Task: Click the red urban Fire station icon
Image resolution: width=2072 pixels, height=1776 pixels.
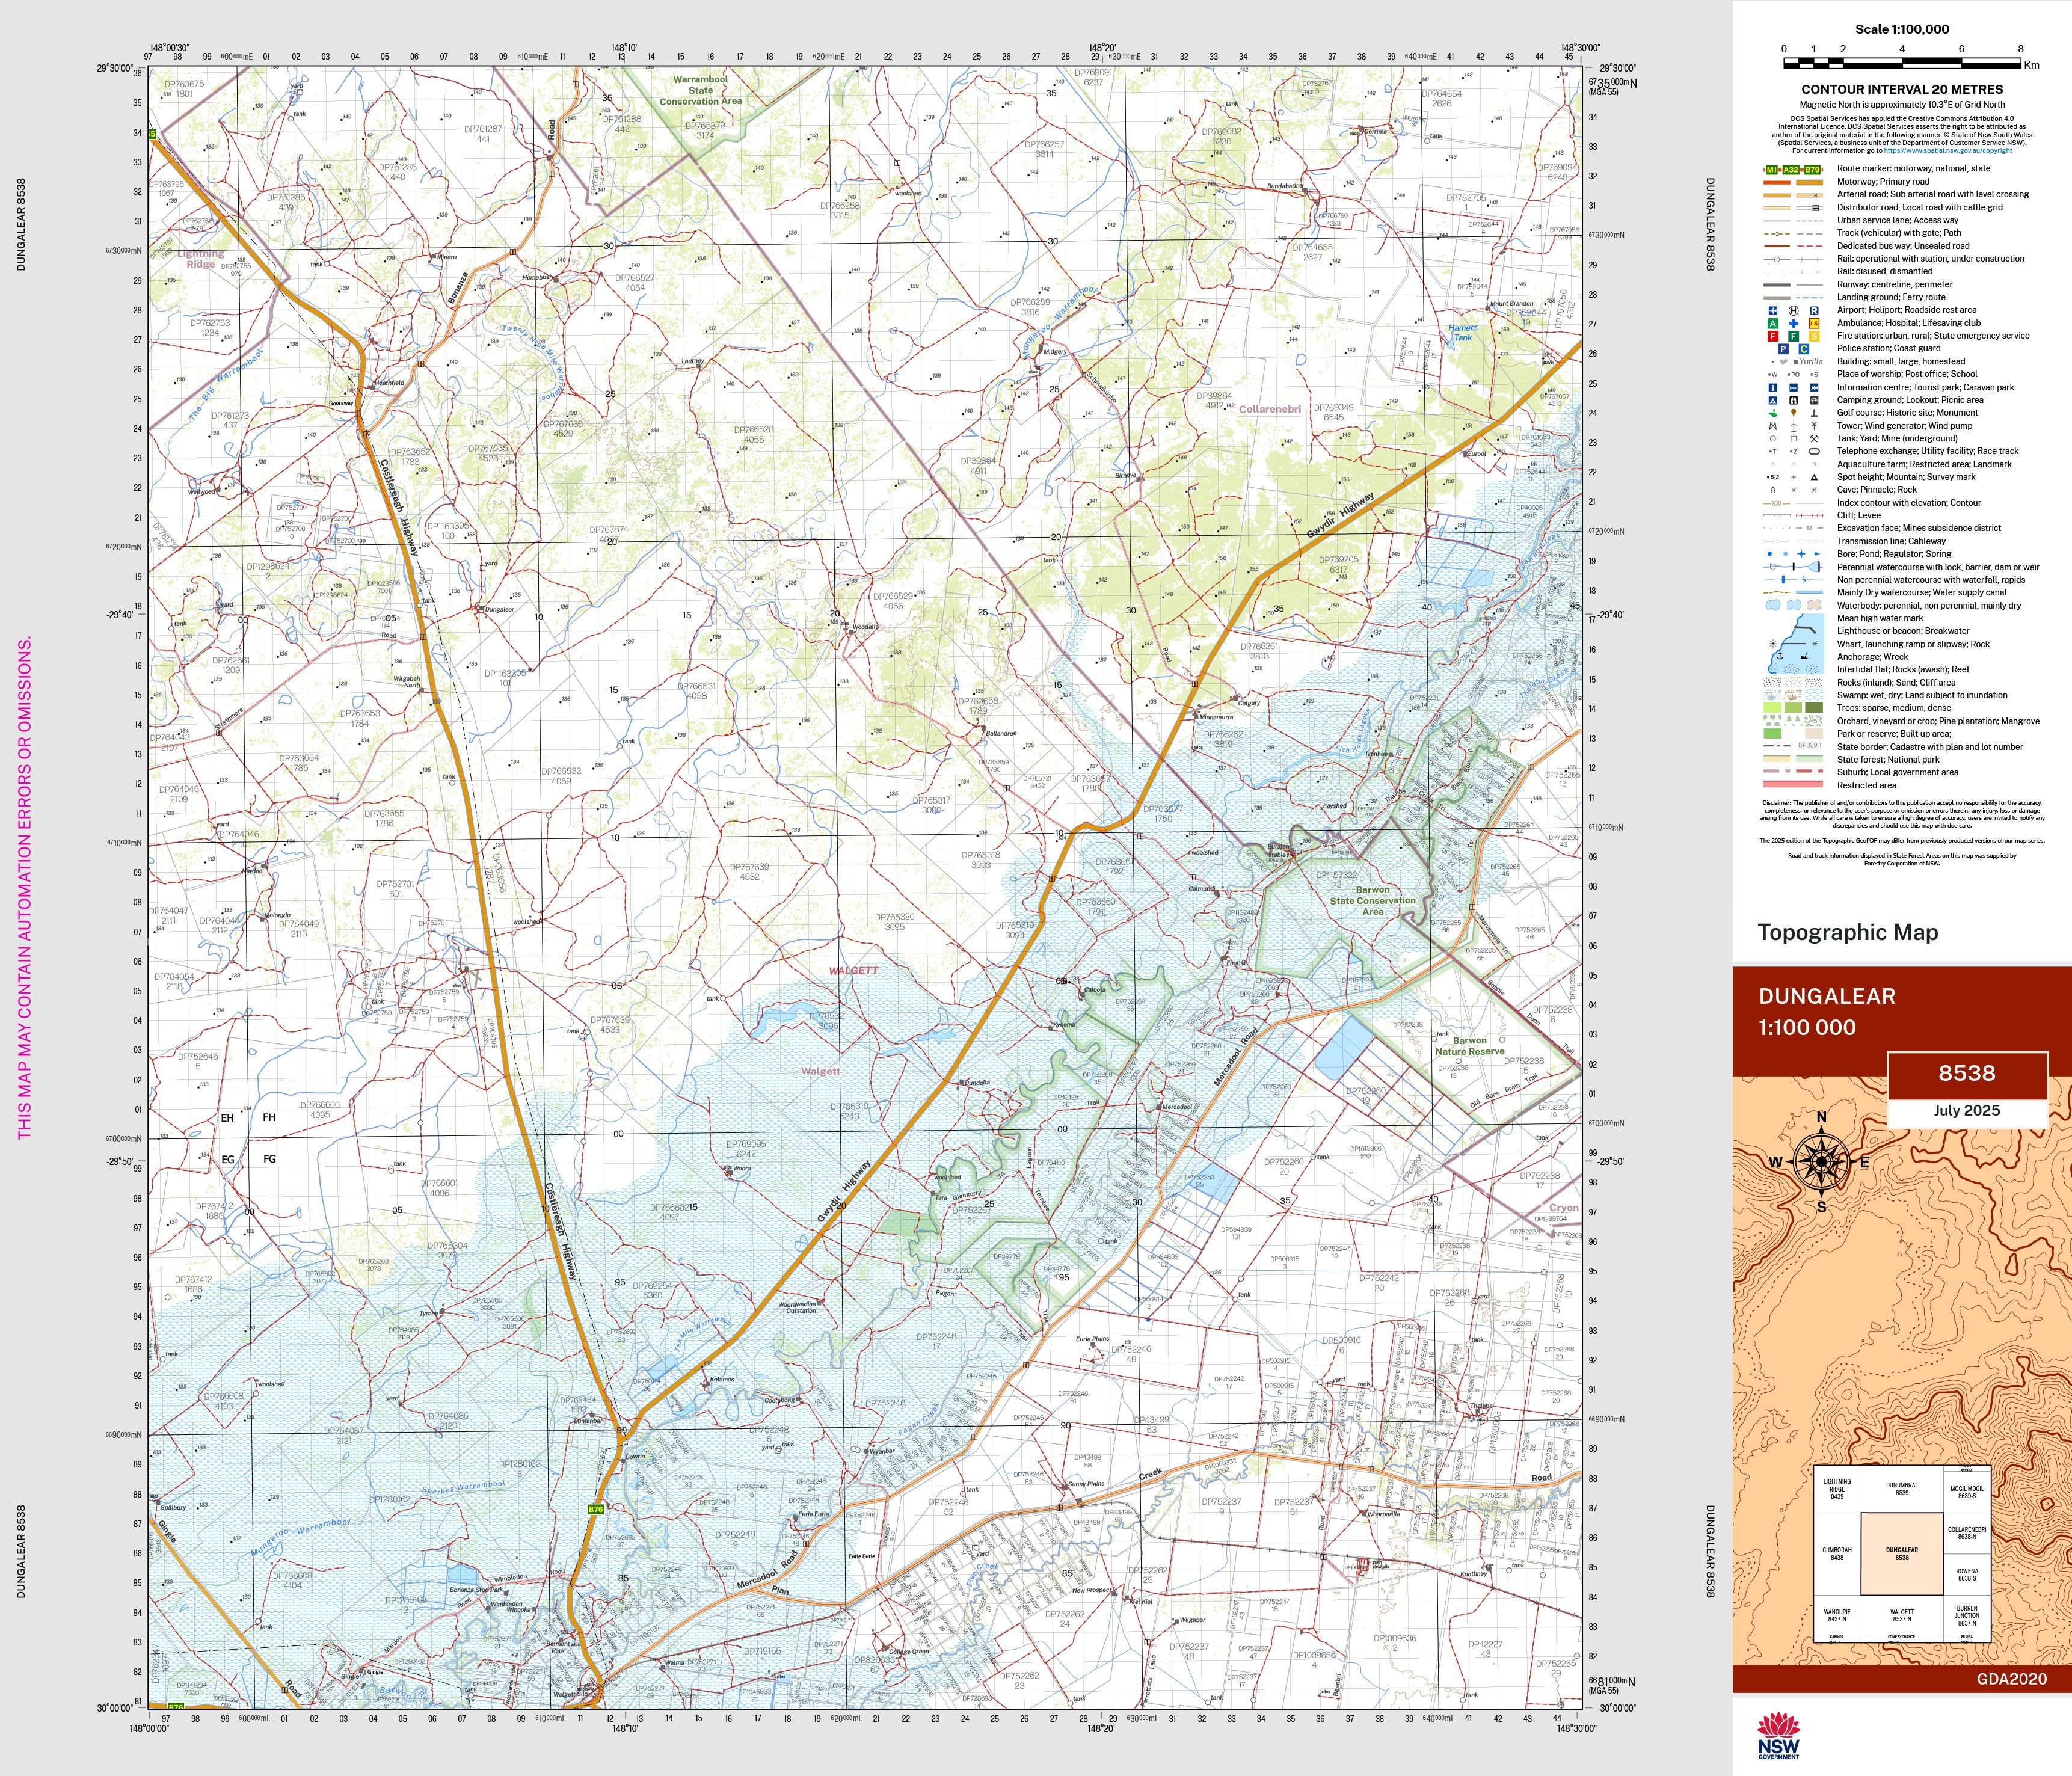Action: pos(1773,336)
